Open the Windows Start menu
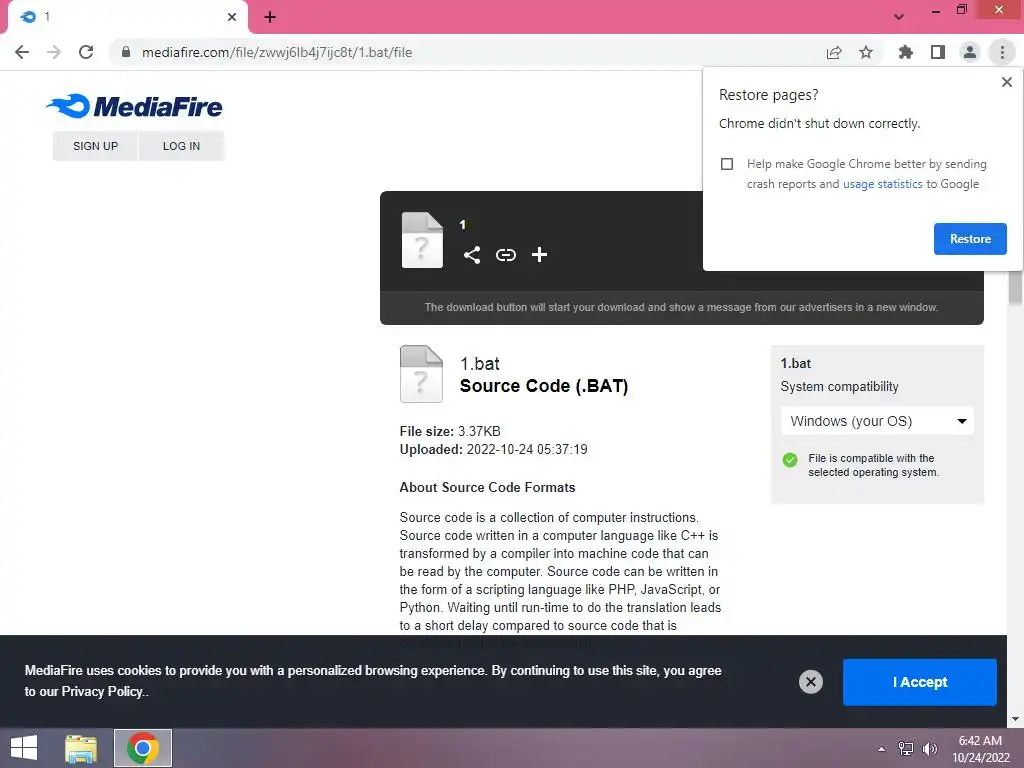Viewport: 1024px width, 768px height. [x=24, y=748]
